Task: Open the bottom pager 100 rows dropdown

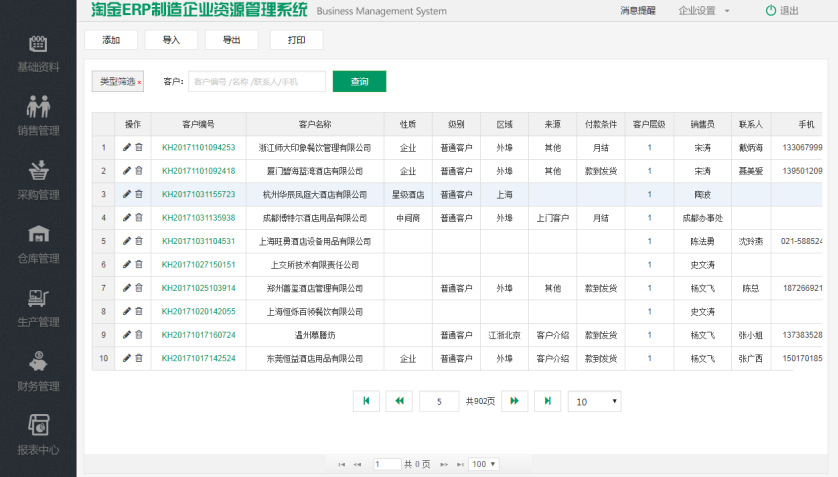Action: tap(484, 464)
